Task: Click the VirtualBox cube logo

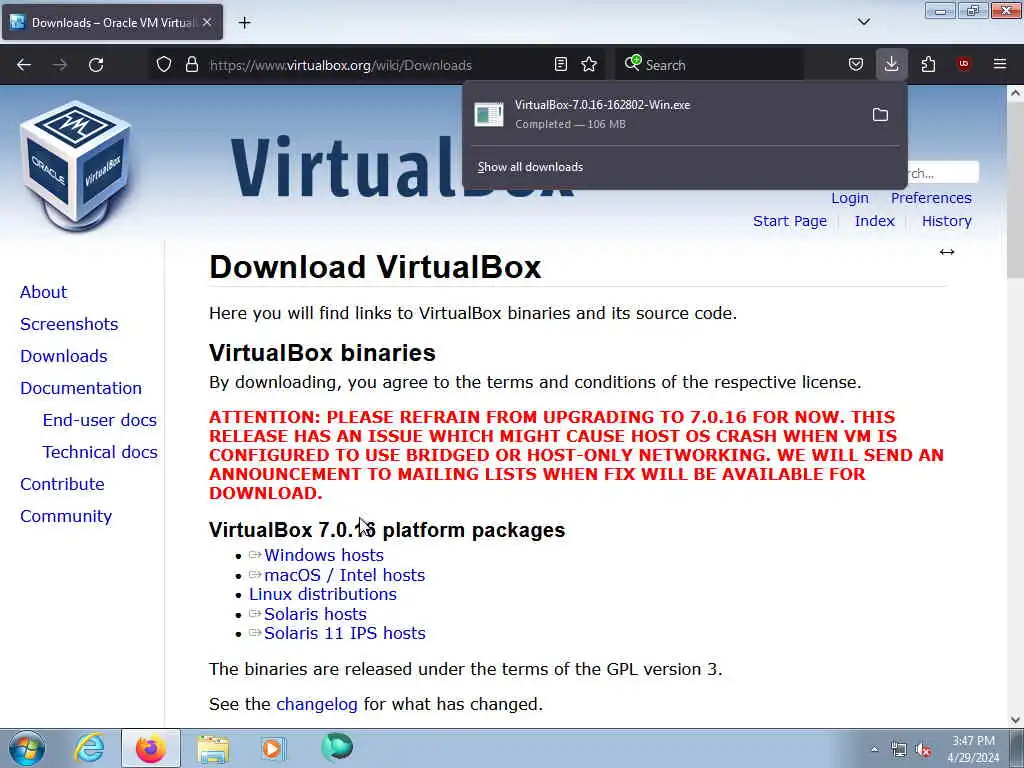Action: 76,165
